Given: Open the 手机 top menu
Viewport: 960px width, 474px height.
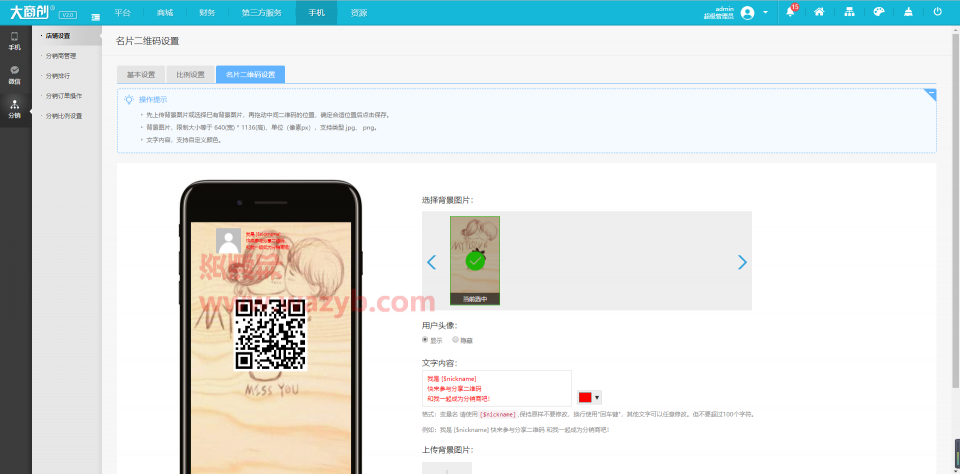Looking at the screenshot, I should [317, 12].
